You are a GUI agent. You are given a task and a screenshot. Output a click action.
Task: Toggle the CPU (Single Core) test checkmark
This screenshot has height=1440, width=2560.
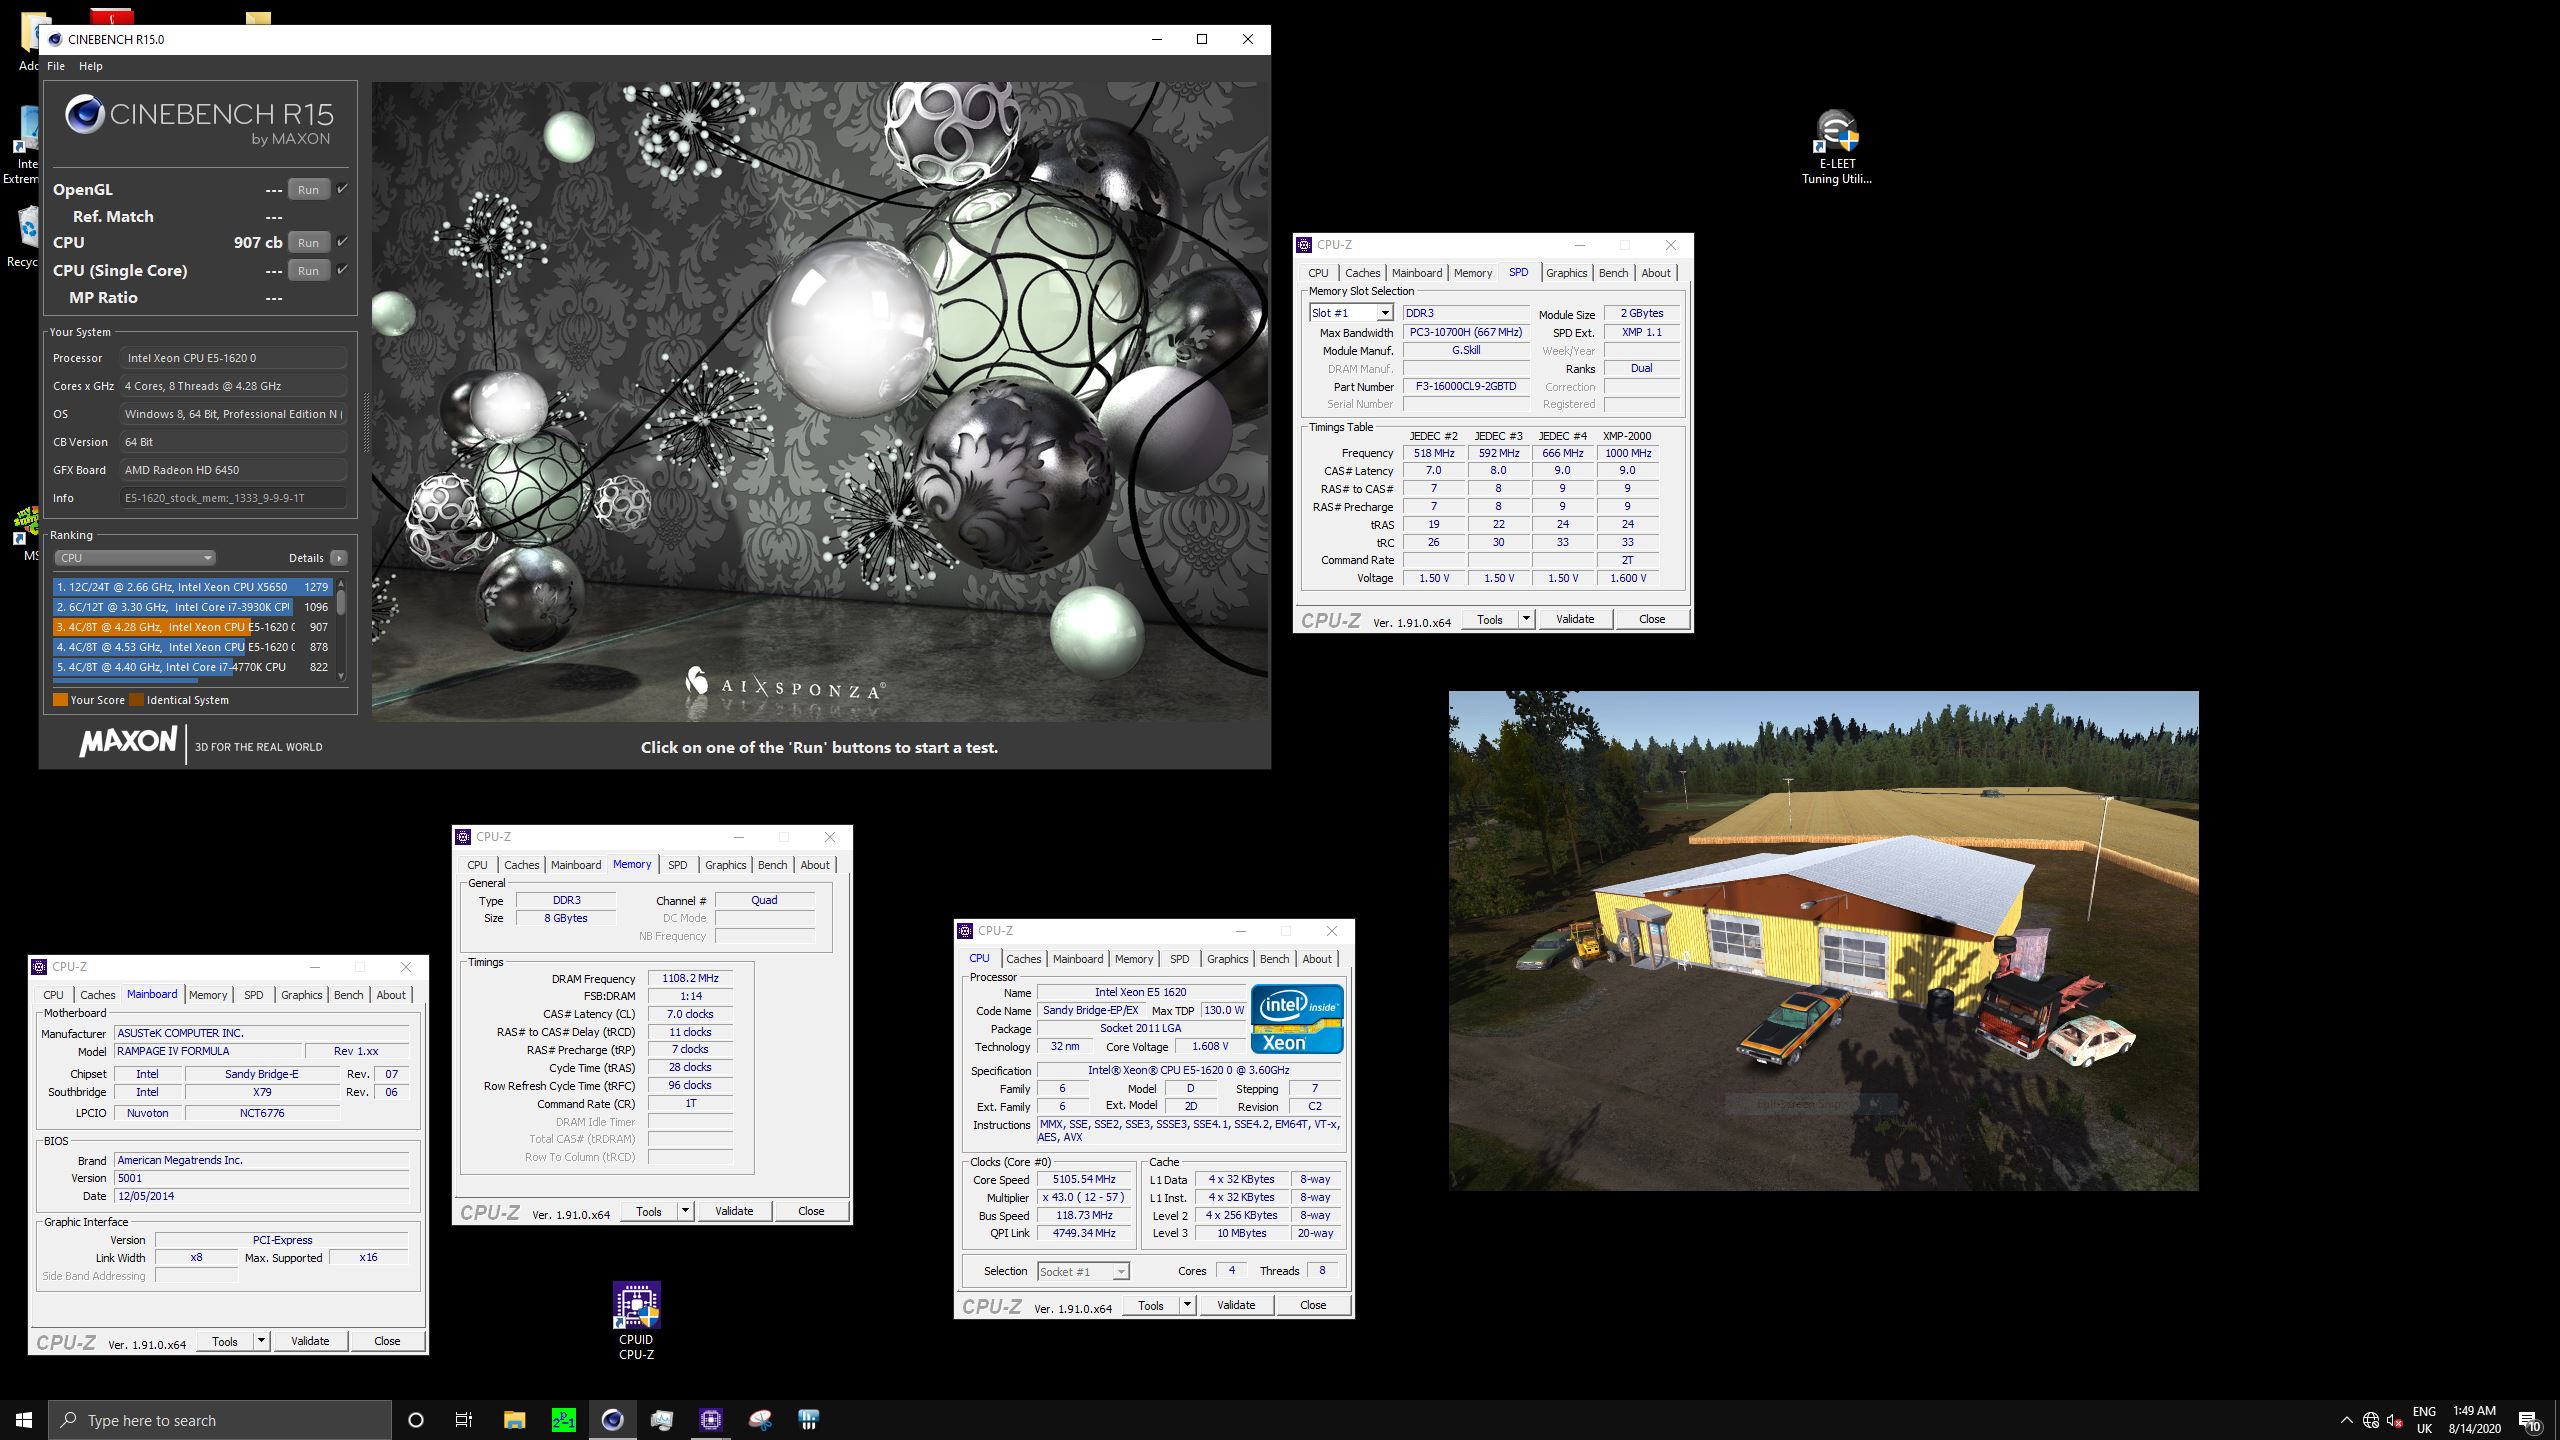click(342, 270)
